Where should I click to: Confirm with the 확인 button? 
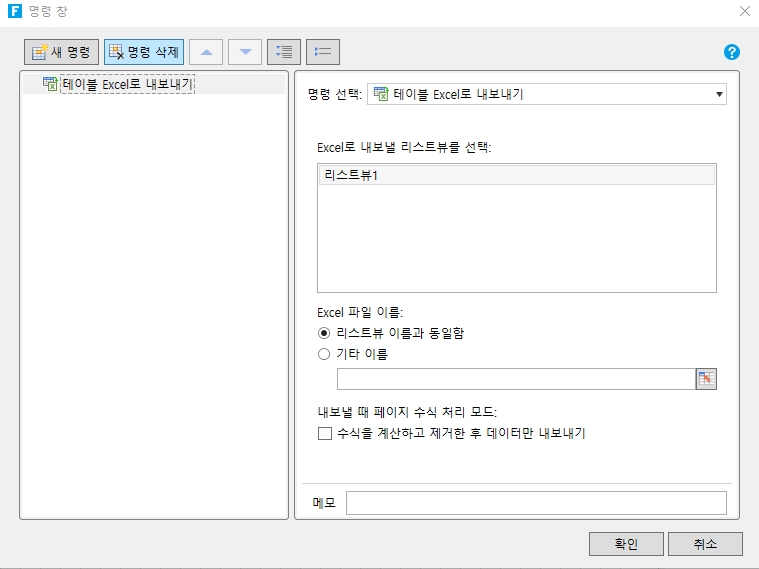click(625, 544)
